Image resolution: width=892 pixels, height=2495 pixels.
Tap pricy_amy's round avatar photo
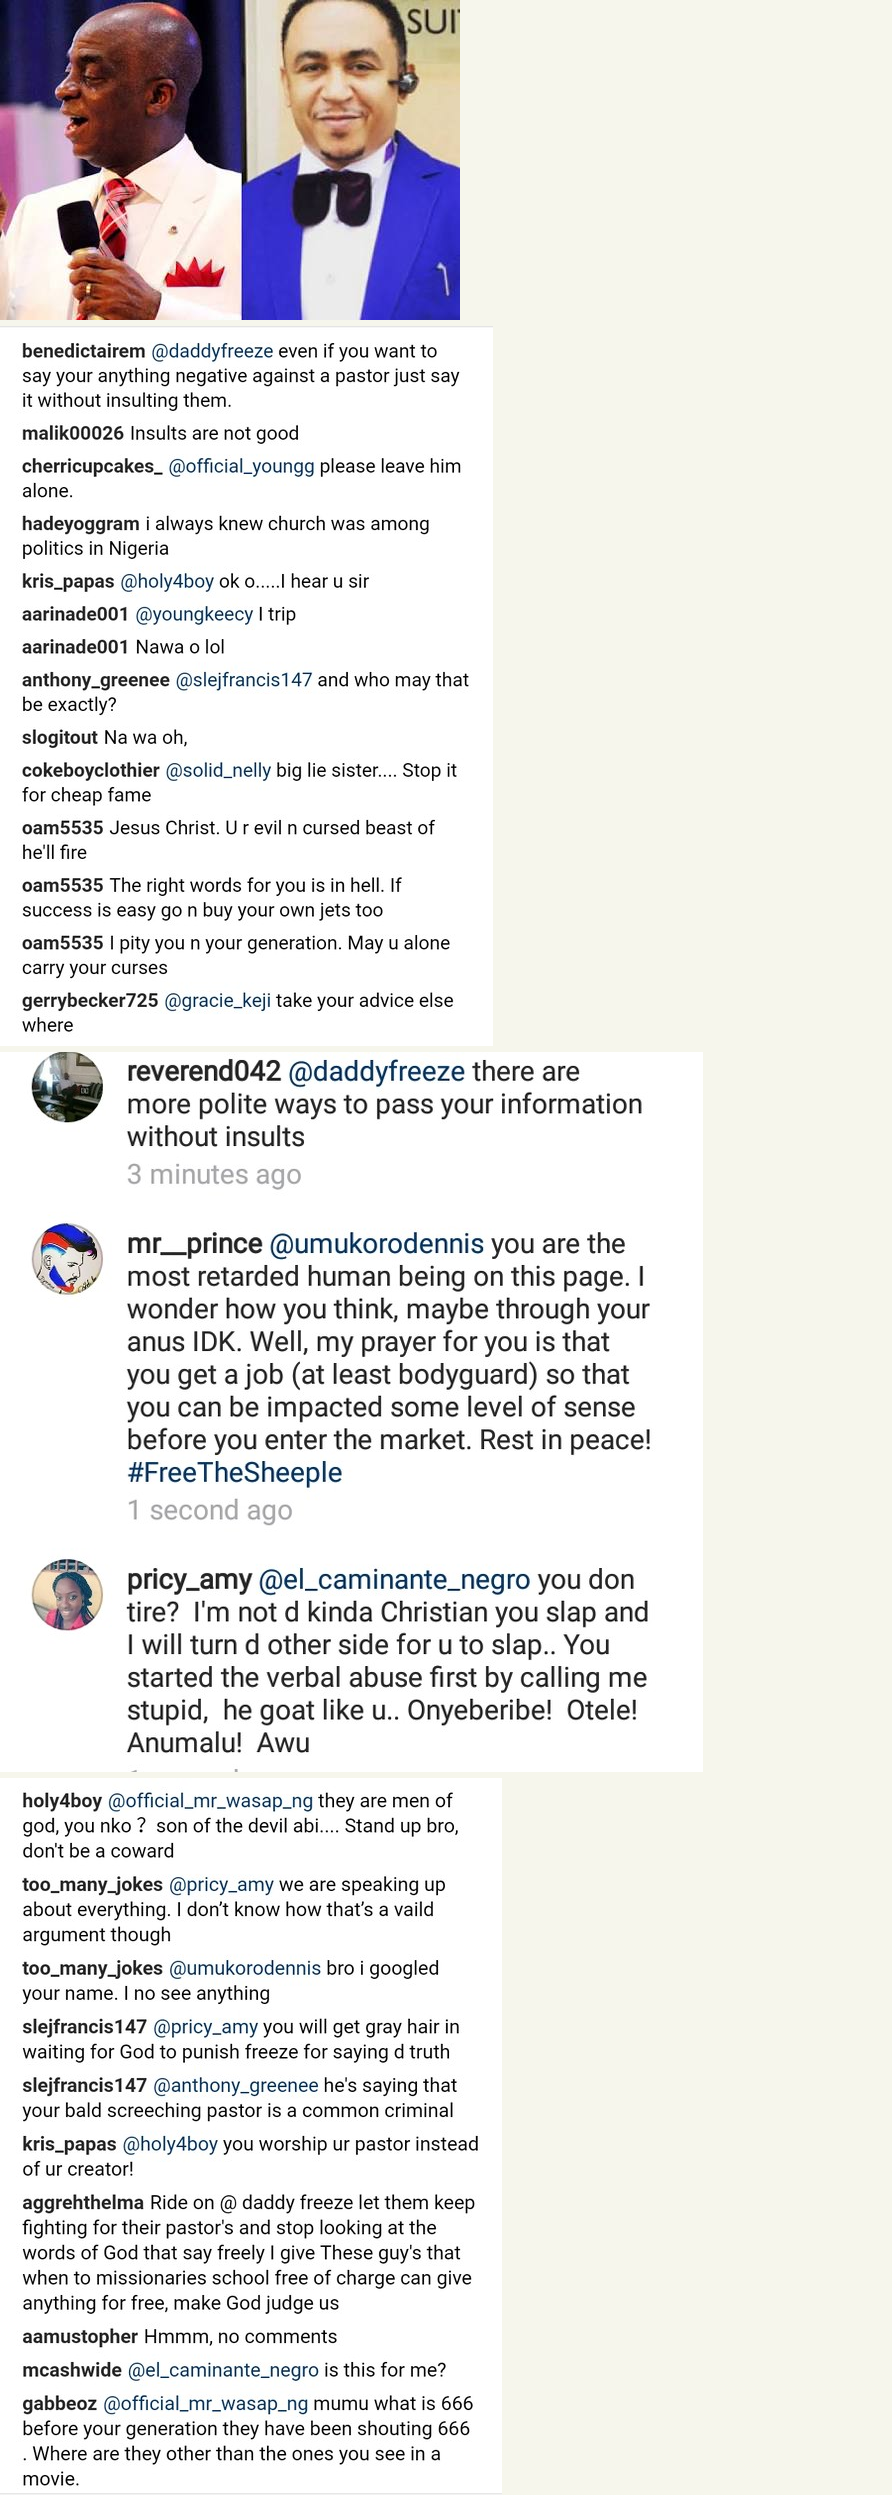click(67, 1594)
